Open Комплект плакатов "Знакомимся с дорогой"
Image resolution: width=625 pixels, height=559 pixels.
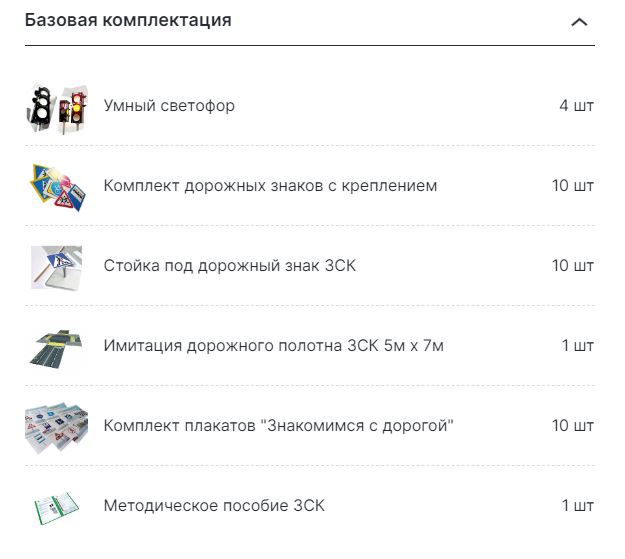[x=279, y=426]
